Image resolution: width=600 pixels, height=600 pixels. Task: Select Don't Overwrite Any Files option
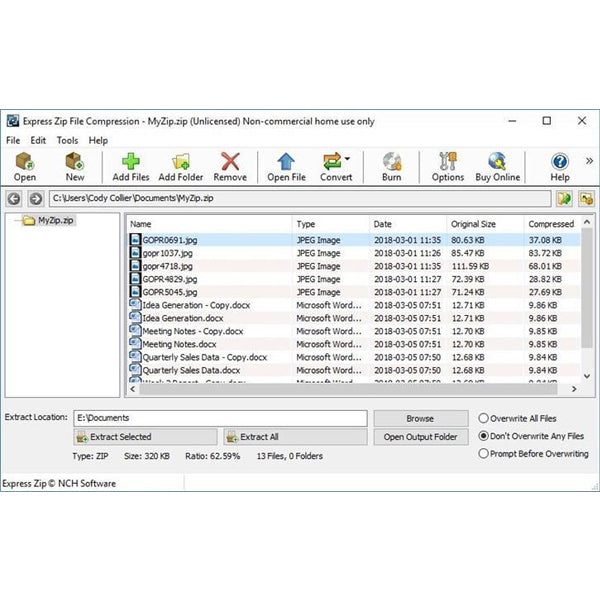(485, 436)
